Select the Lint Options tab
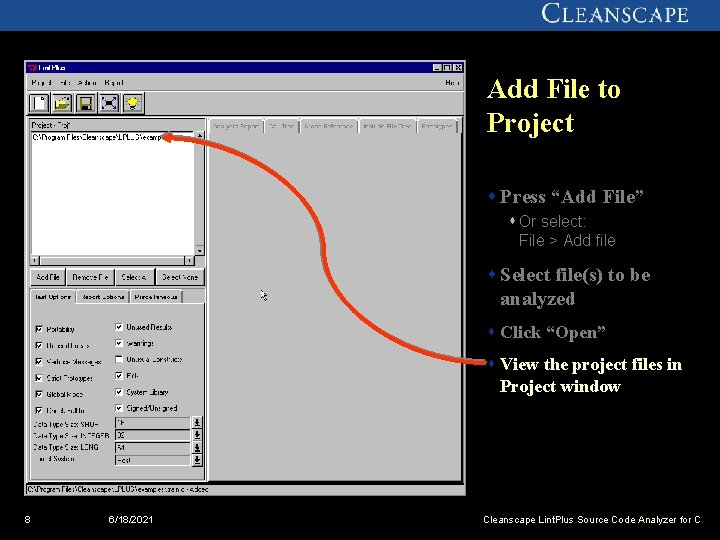 click(x=53, y=297)
